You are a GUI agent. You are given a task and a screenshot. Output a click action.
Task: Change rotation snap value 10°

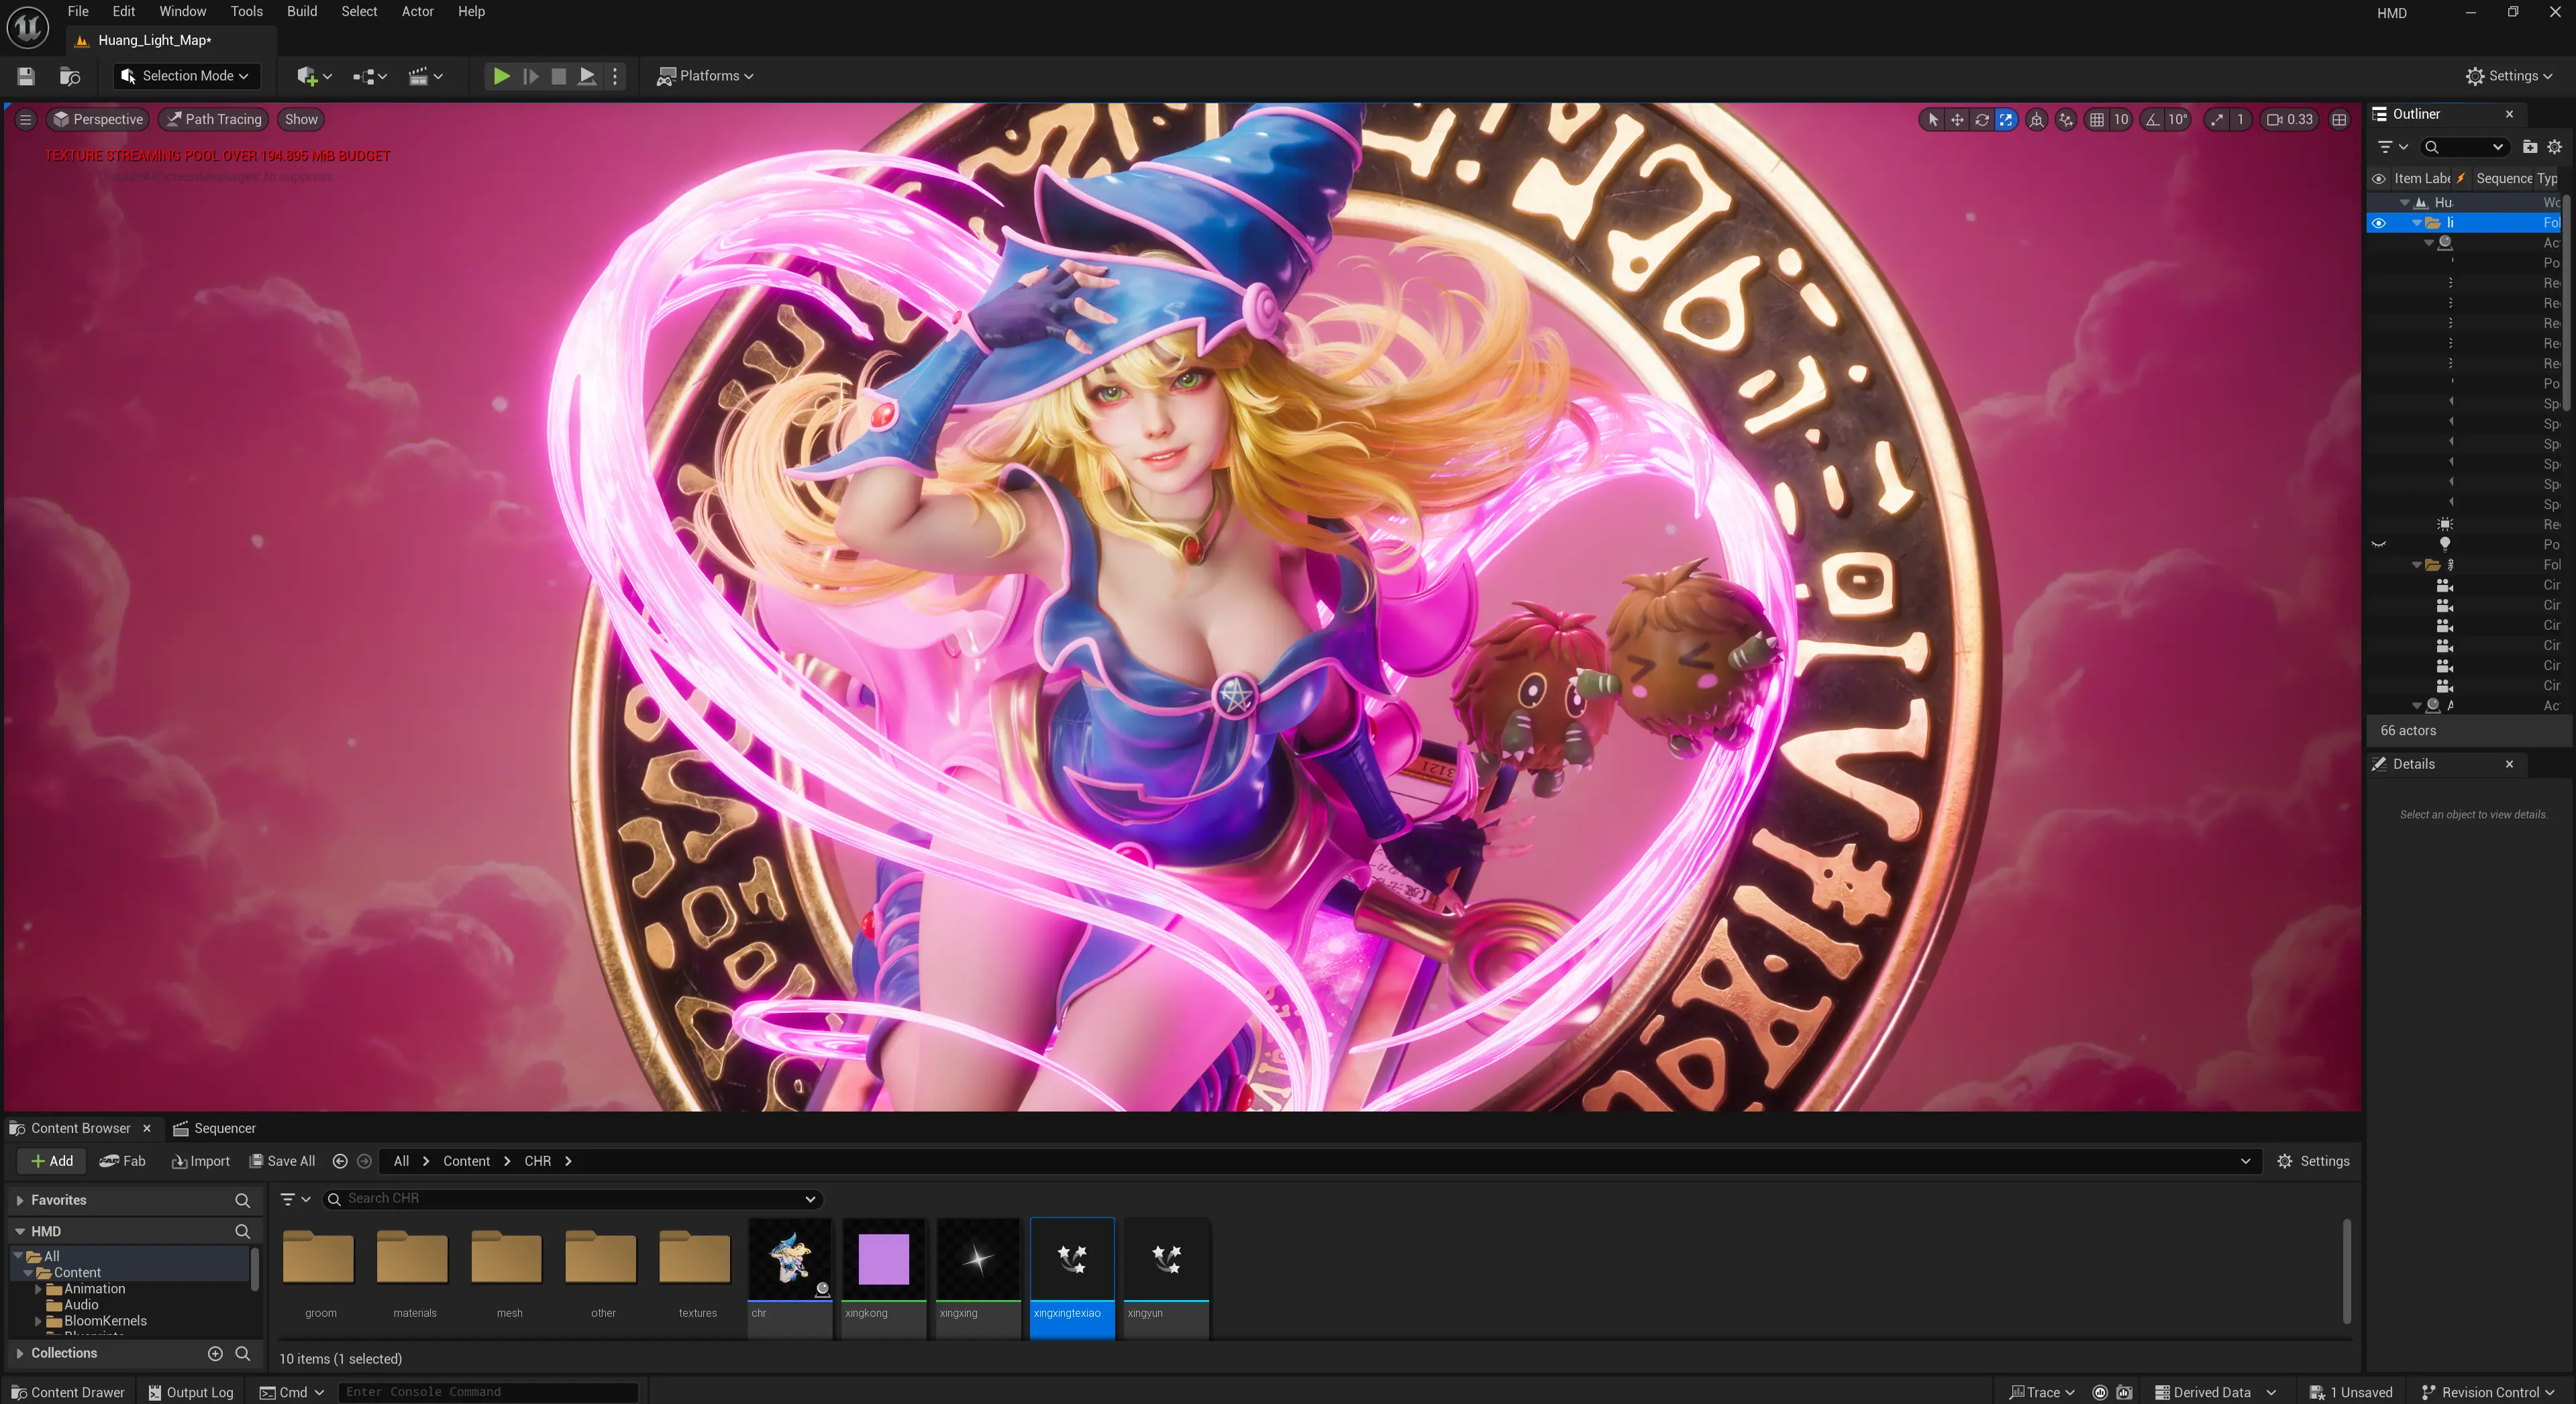pos(2177,119)
